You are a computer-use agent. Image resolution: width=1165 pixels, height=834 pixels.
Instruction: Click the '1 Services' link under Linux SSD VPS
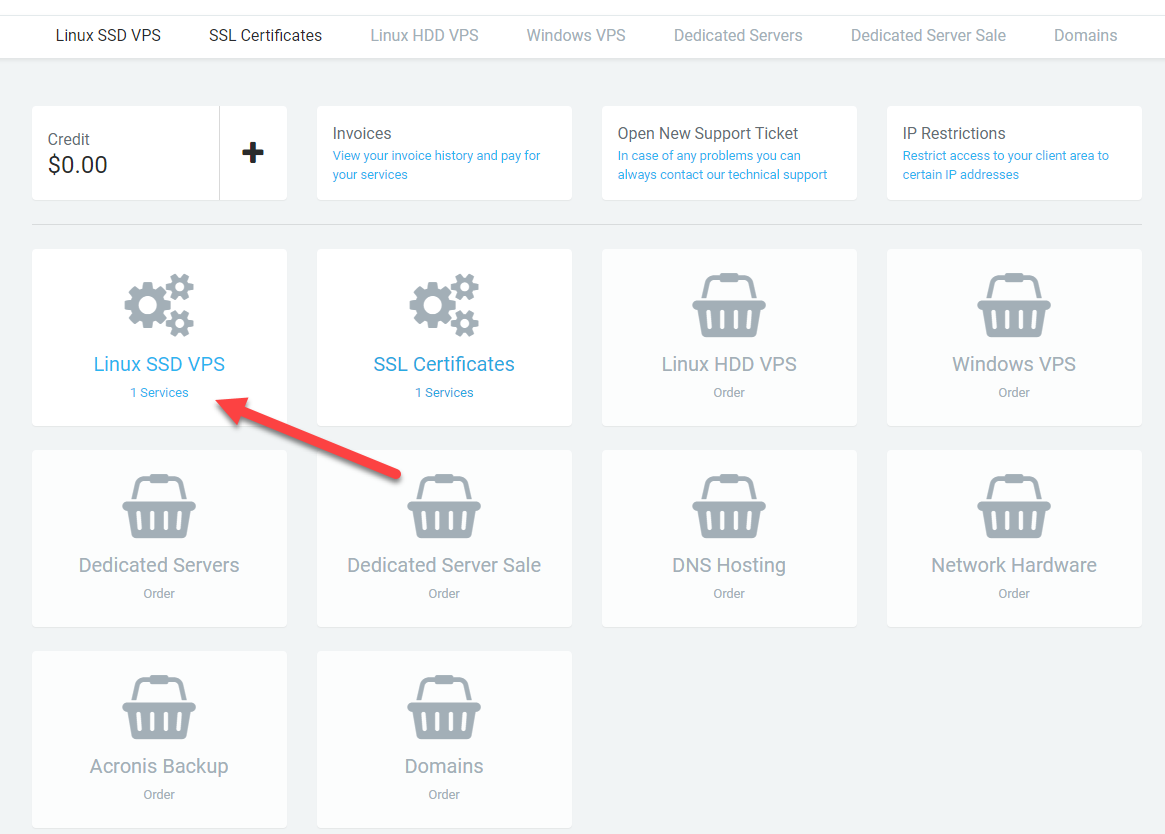tap(159, 393)
